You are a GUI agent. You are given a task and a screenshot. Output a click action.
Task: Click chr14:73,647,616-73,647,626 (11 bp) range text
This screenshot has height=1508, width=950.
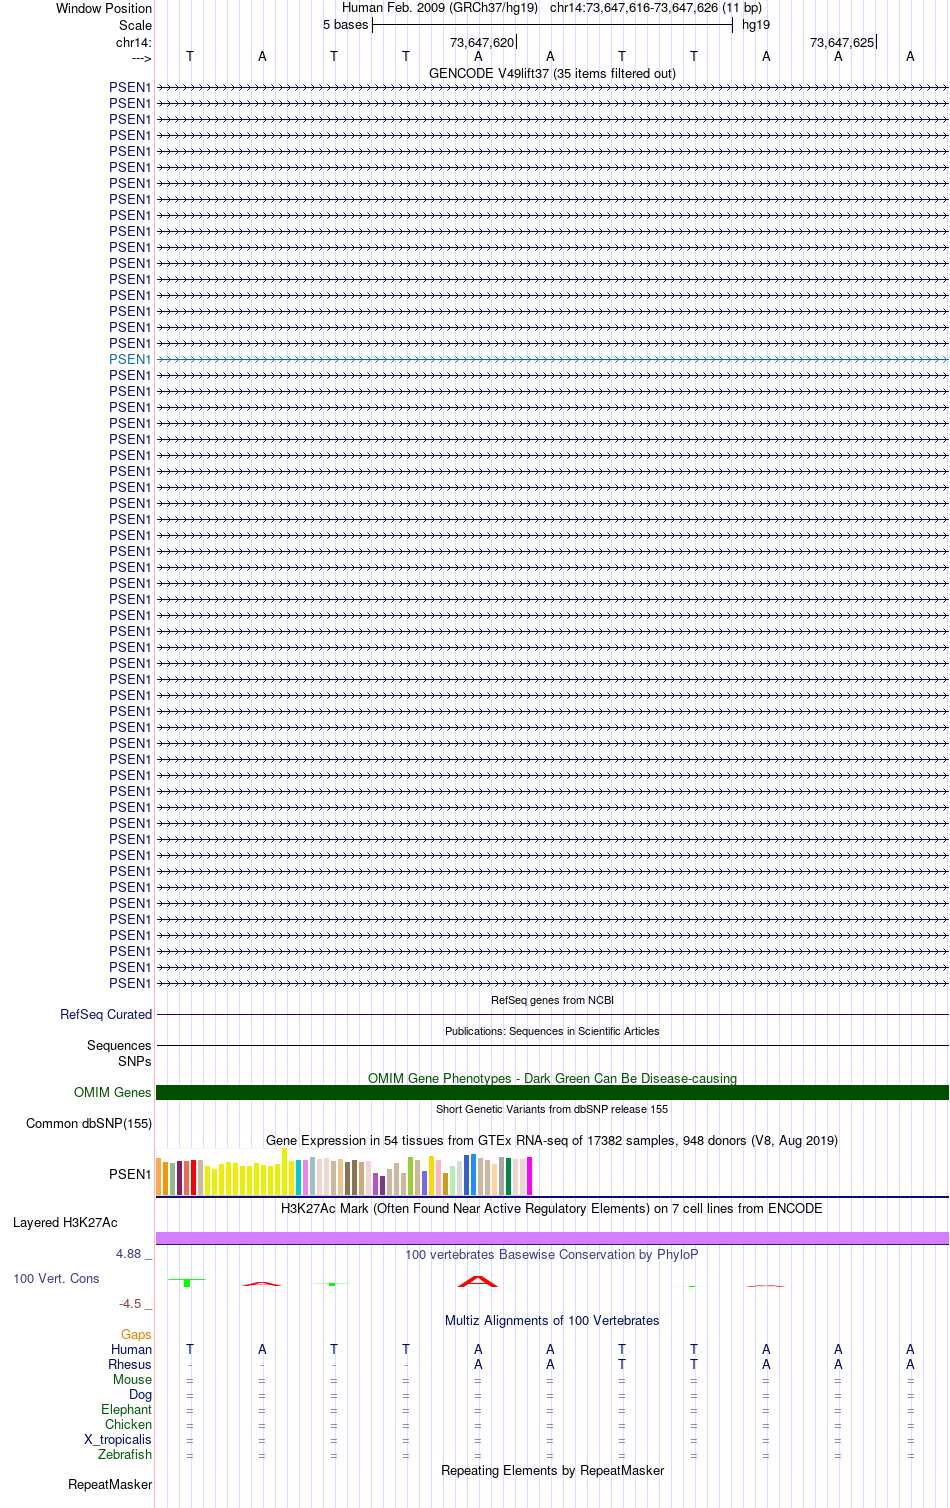(x=656, y=8)
